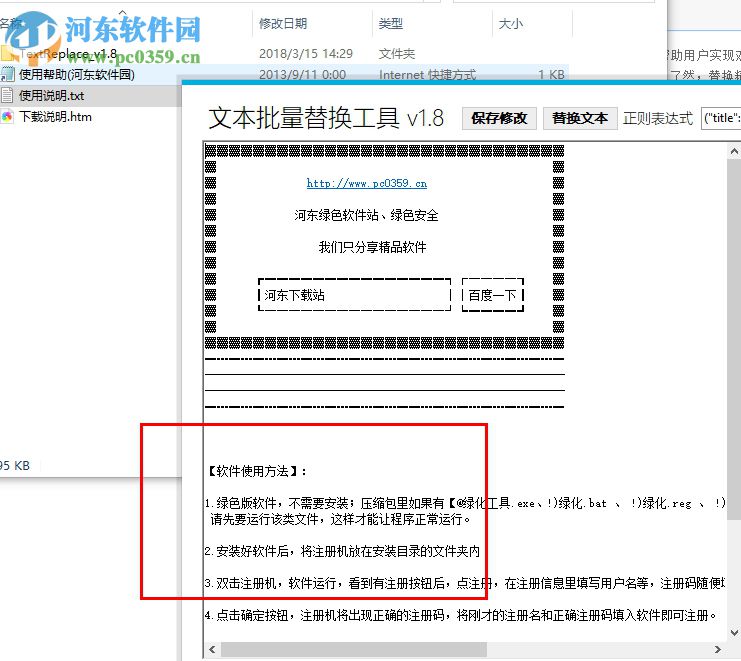The height and width of the screenshot is (661, 741).
Task: Click the 文本批量替换工具 v1.8 title
Action: coord(326,118)
